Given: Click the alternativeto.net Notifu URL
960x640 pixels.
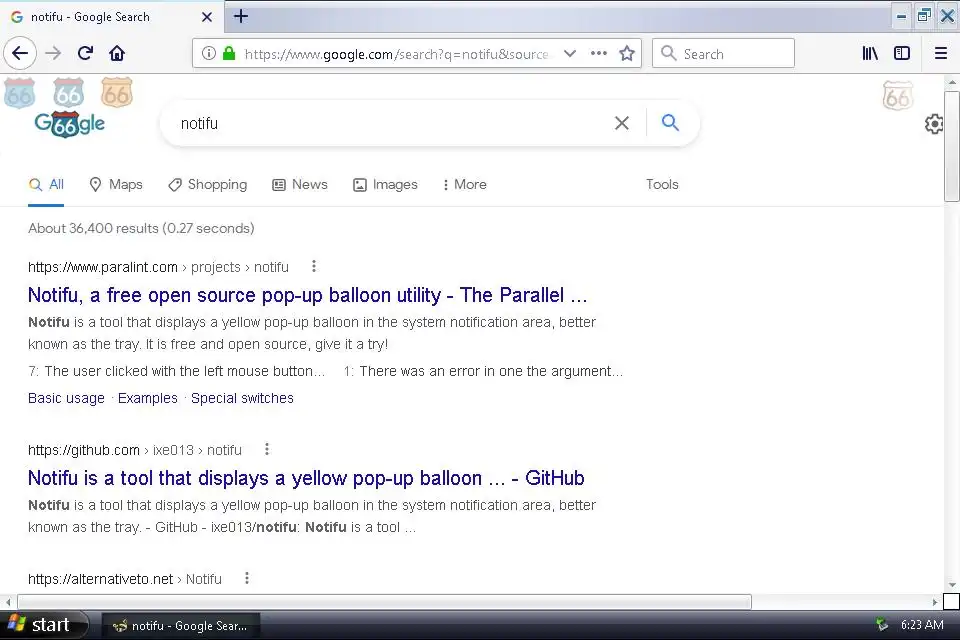Looking at the screenshot, I should pyautogui.click(x=125, y=579).
